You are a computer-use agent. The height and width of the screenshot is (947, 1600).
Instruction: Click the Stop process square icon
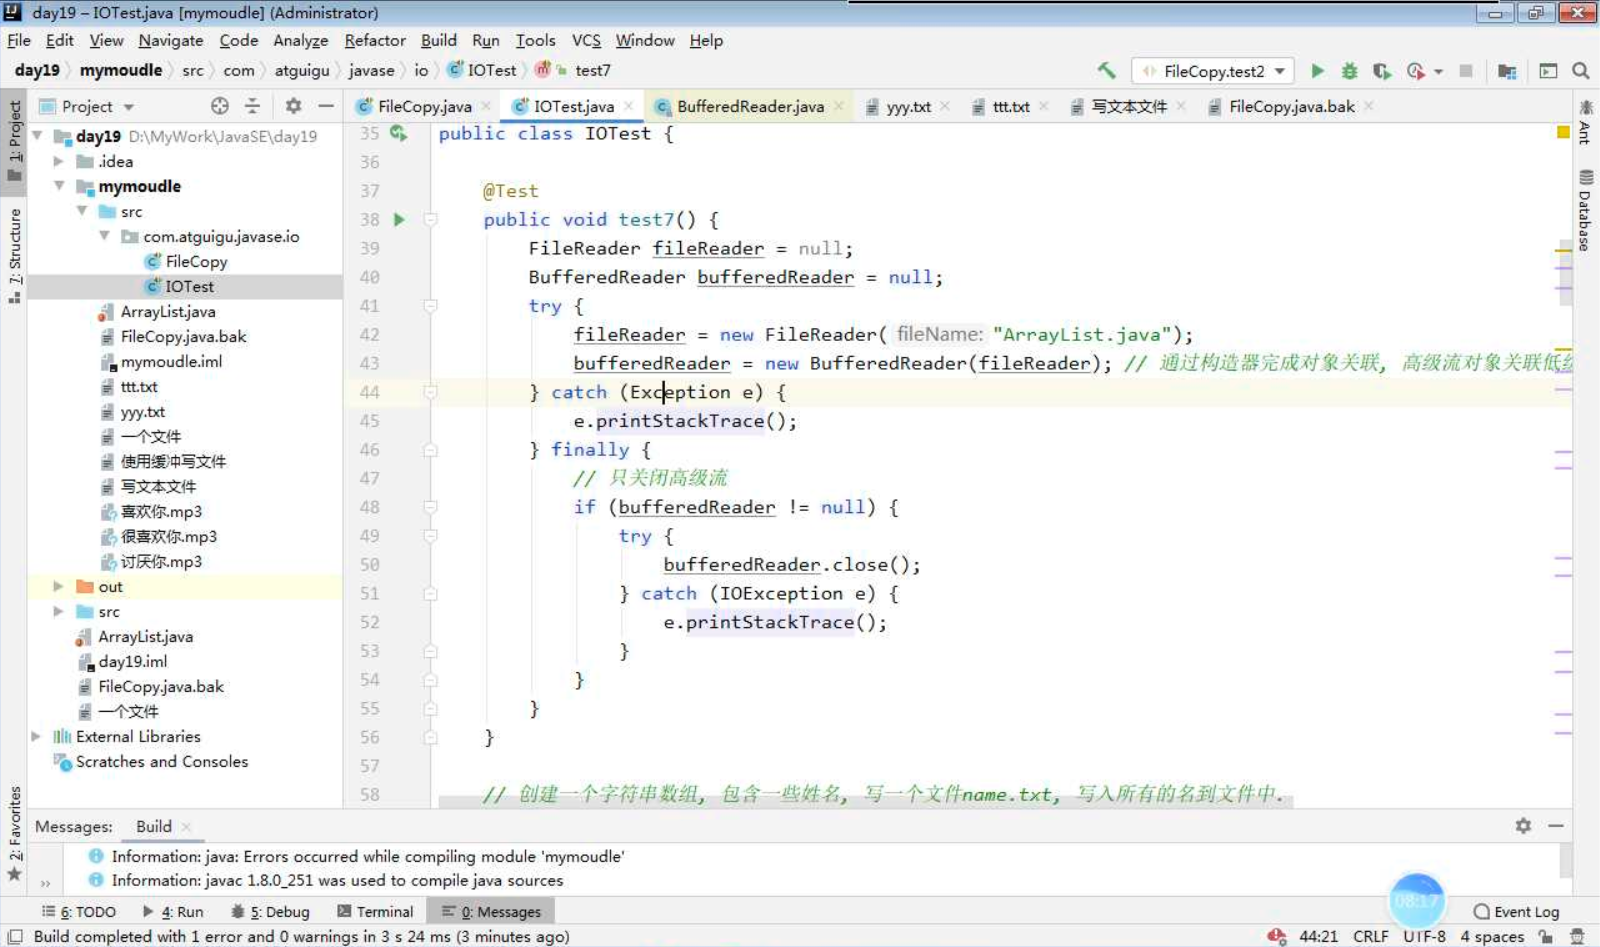point(1466,71)
